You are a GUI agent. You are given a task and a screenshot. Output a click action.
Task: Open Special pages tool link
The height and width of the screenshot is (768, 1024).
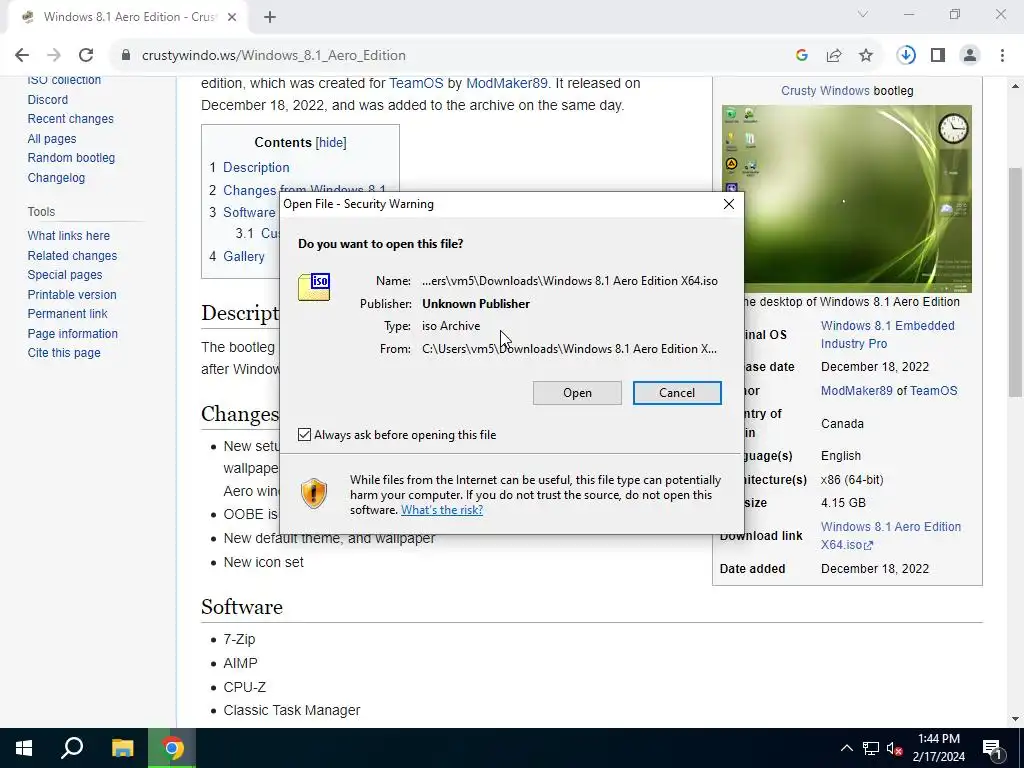tap(65, 275)
